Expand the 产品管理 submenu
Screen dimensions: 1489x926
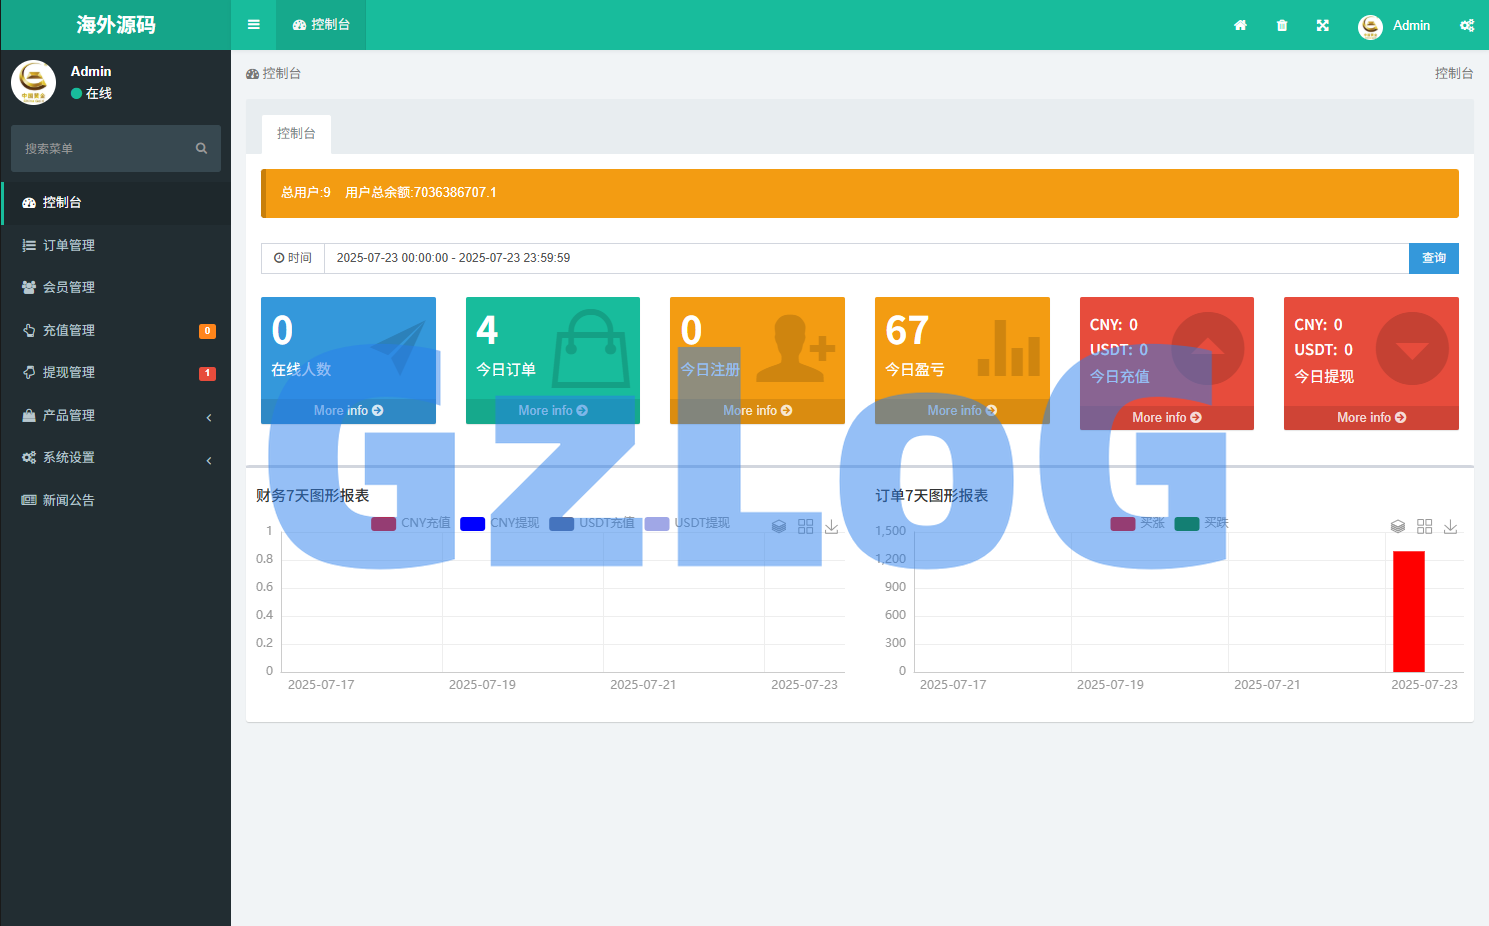(x=116, y=415)
